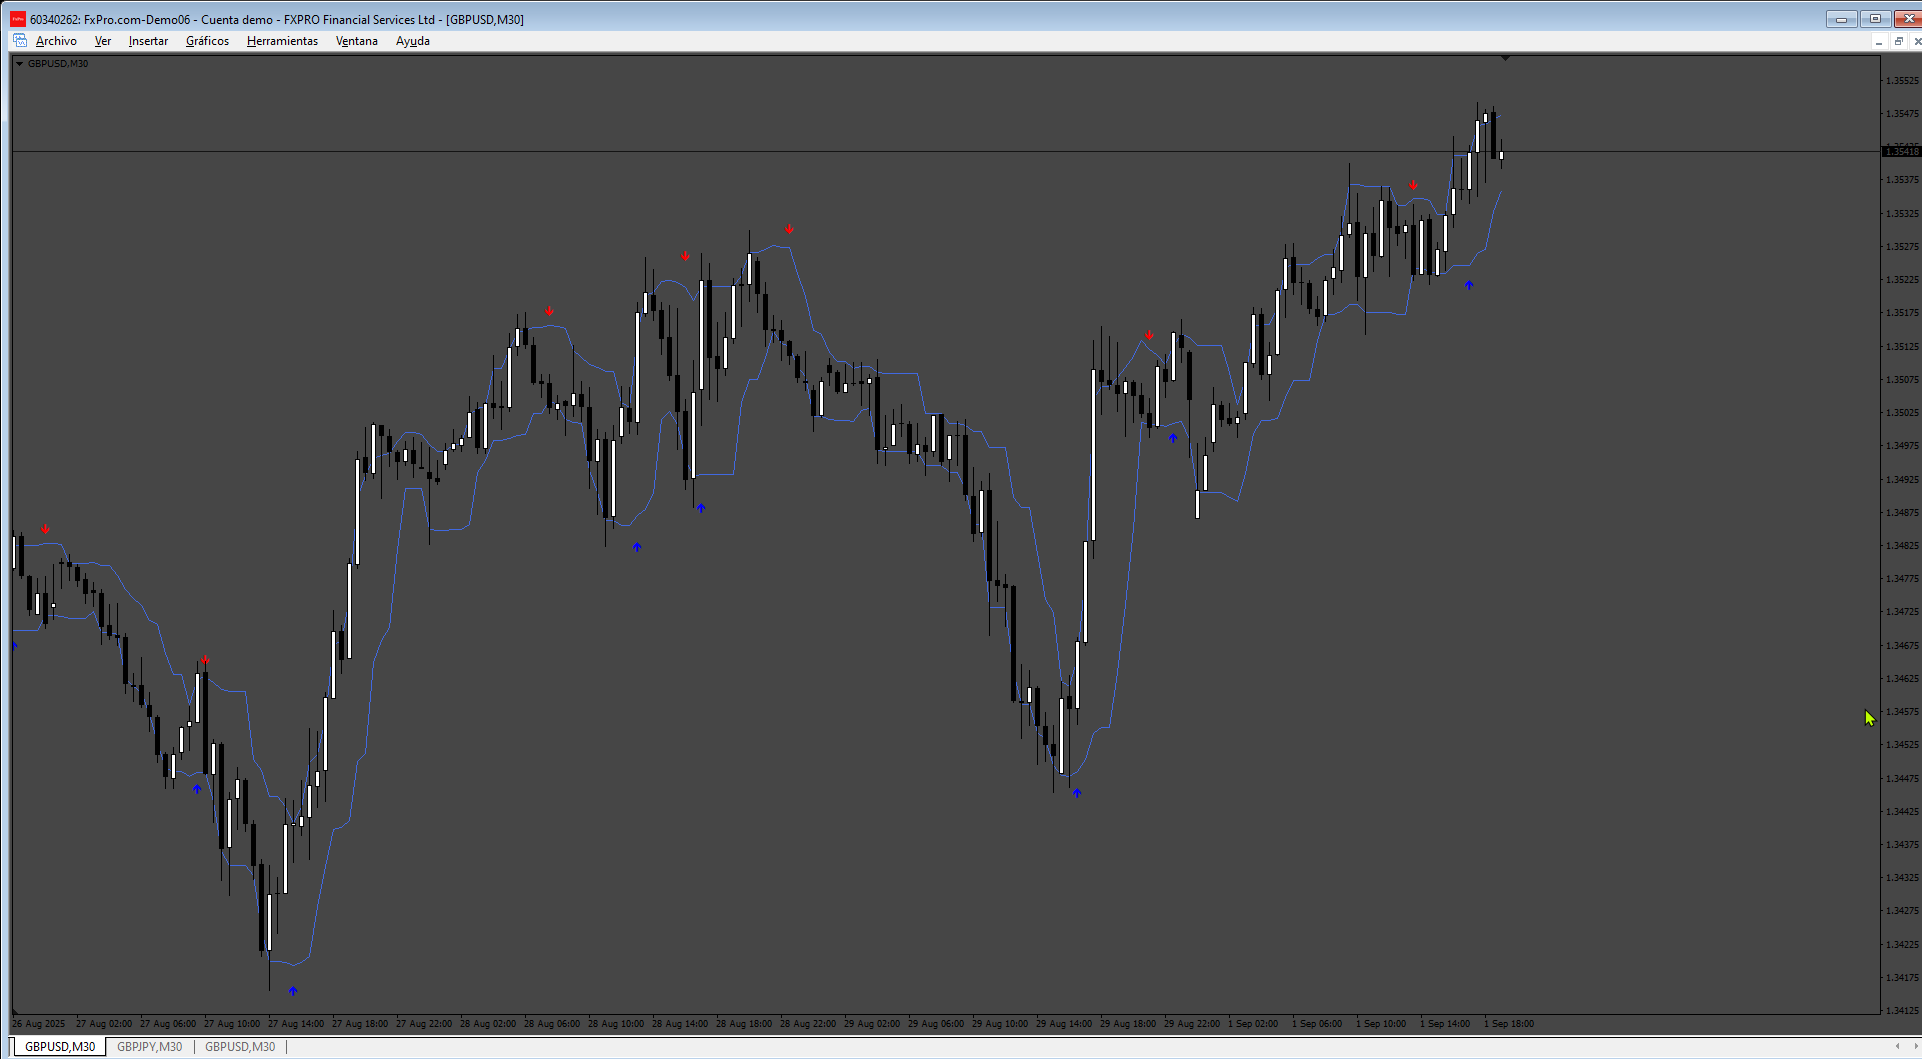The height and width of the screenshot is (1059, 1922).
Task: Click the '28 Aug 14:00' time axis label
Action: [680, 1024]
